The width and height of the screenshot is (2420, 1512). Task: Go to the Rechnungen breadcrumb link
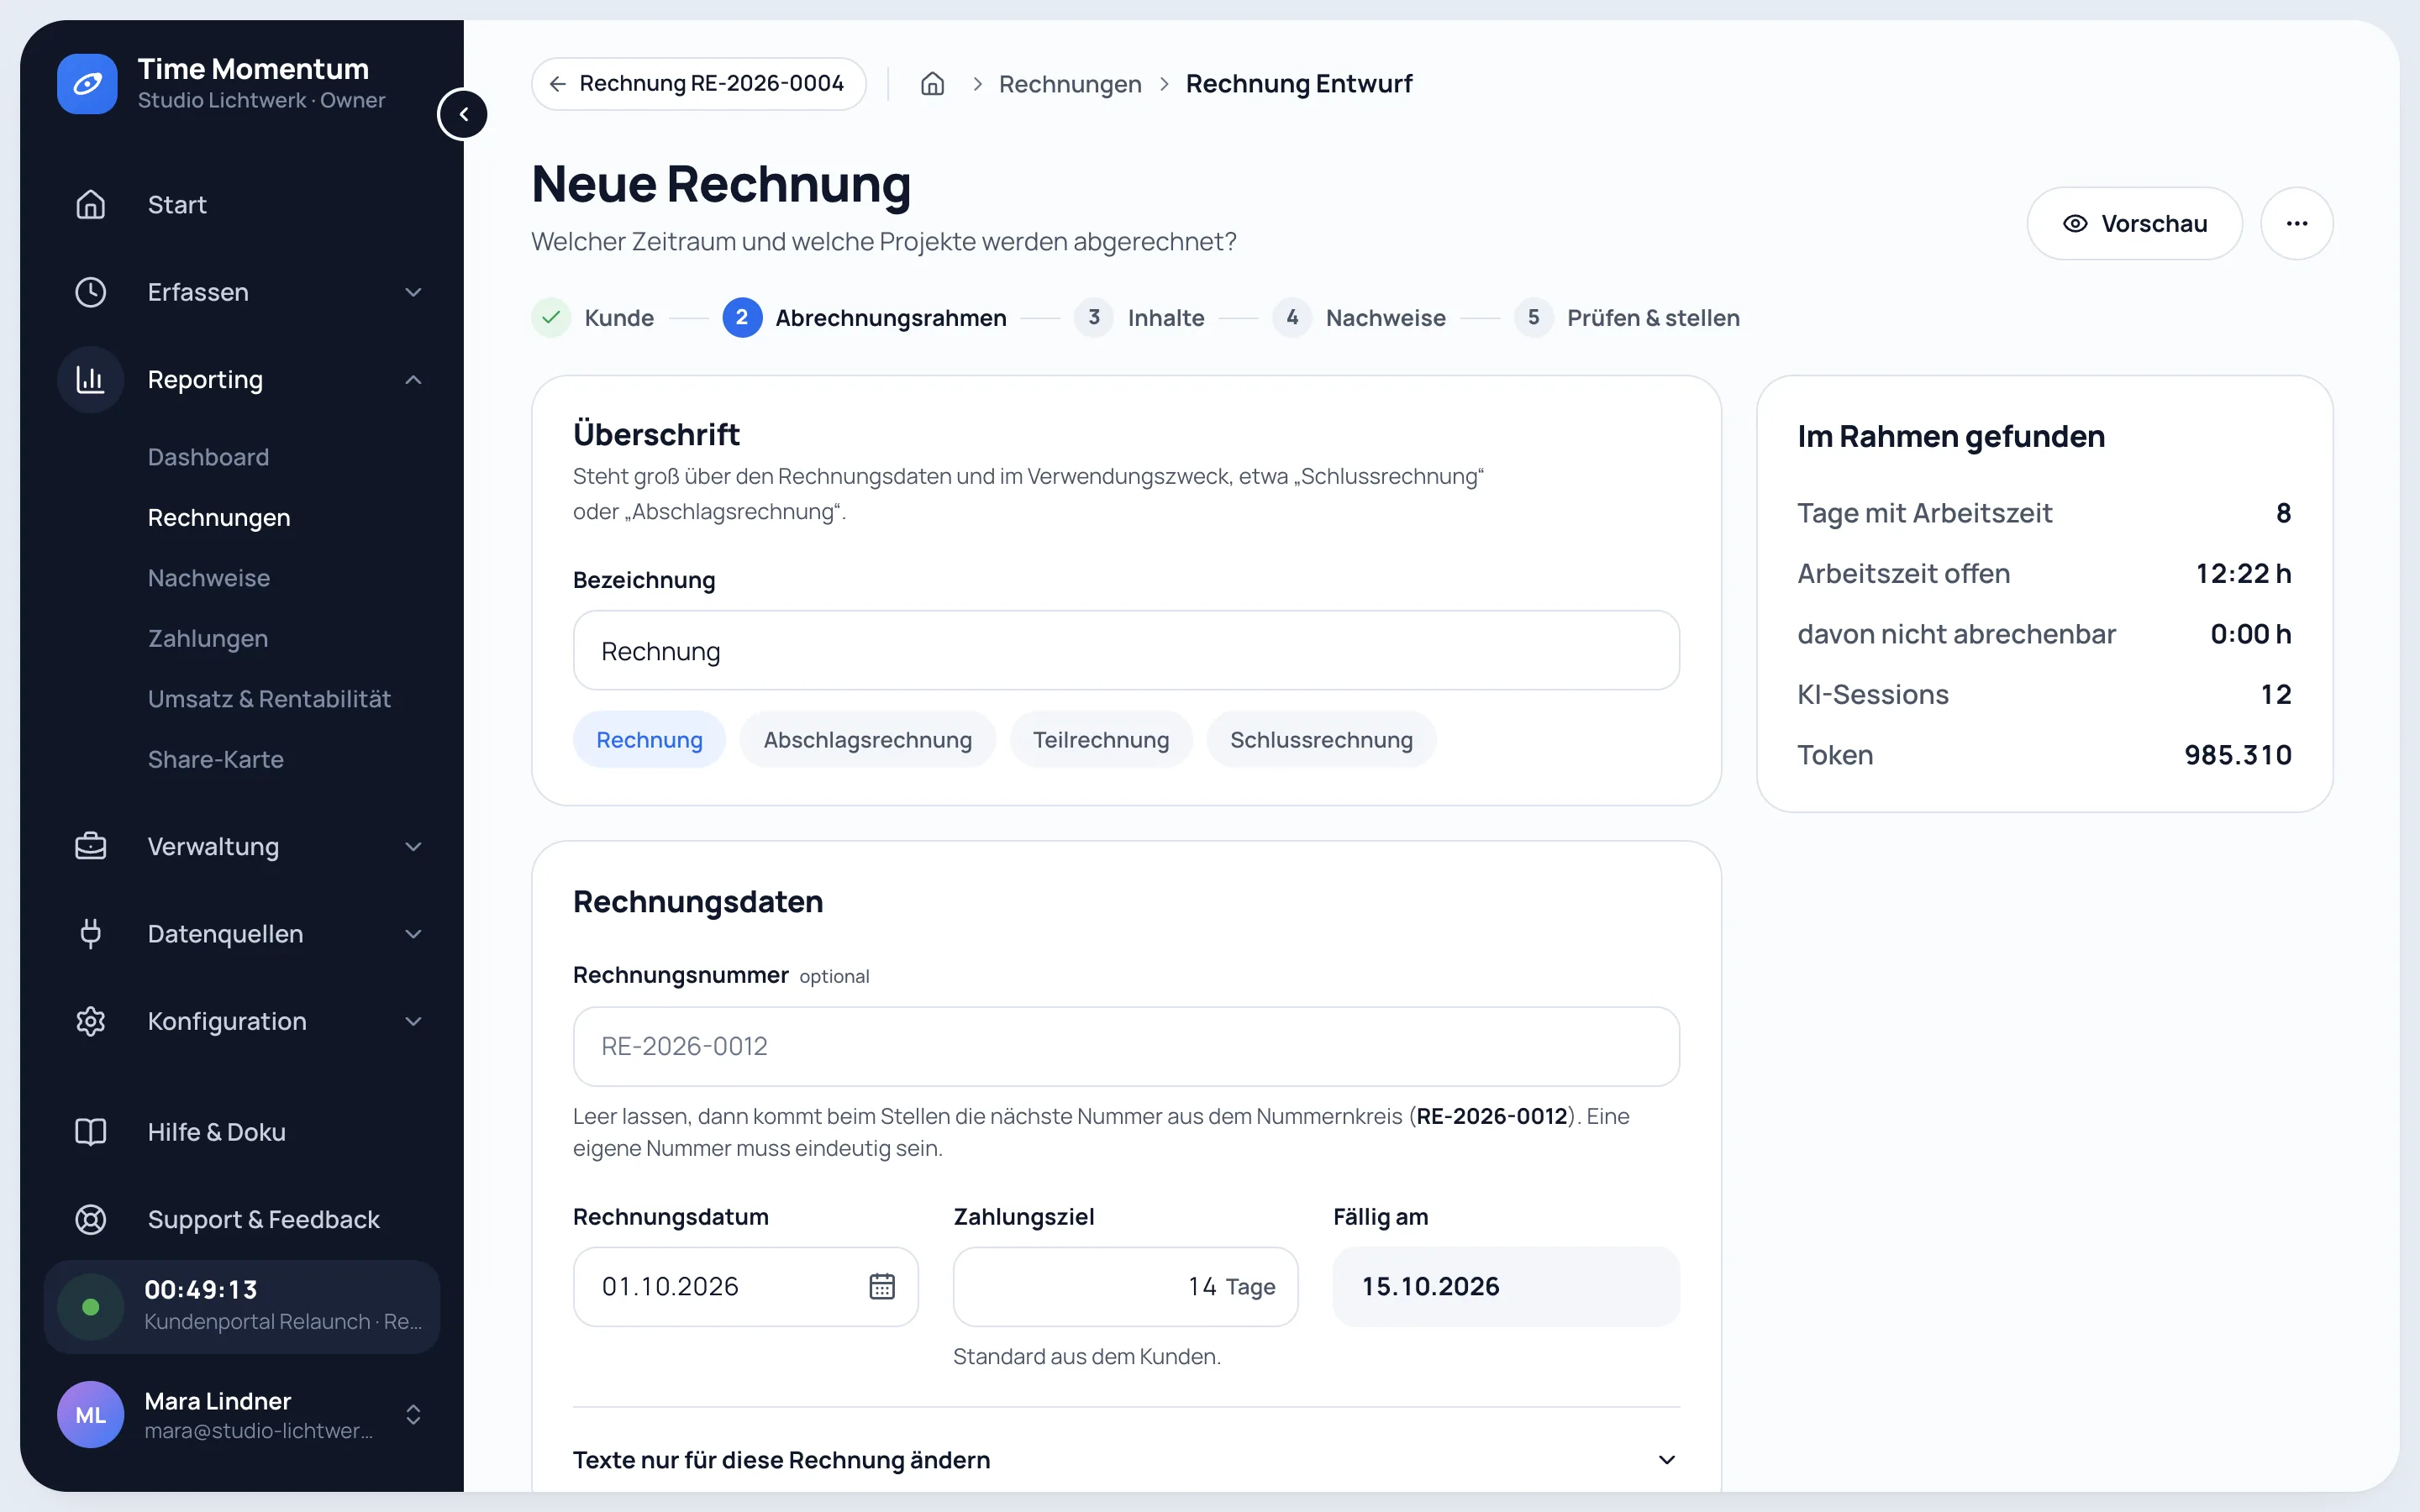coord(1069,84)
